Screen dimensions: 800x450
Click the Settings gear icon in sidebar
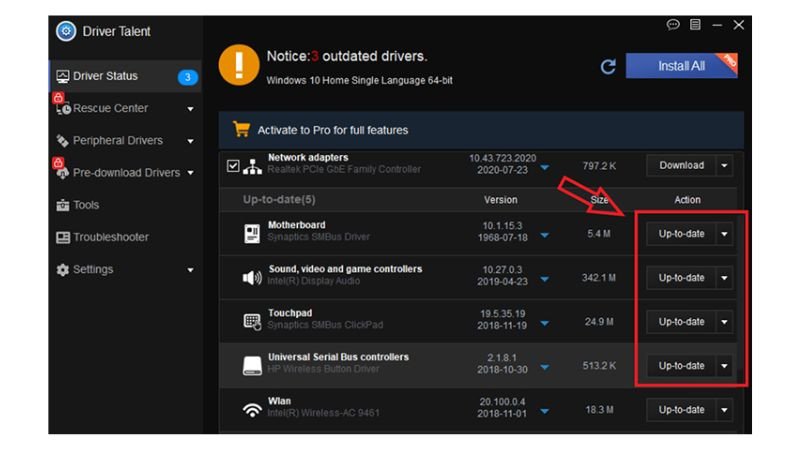(63, 269)
